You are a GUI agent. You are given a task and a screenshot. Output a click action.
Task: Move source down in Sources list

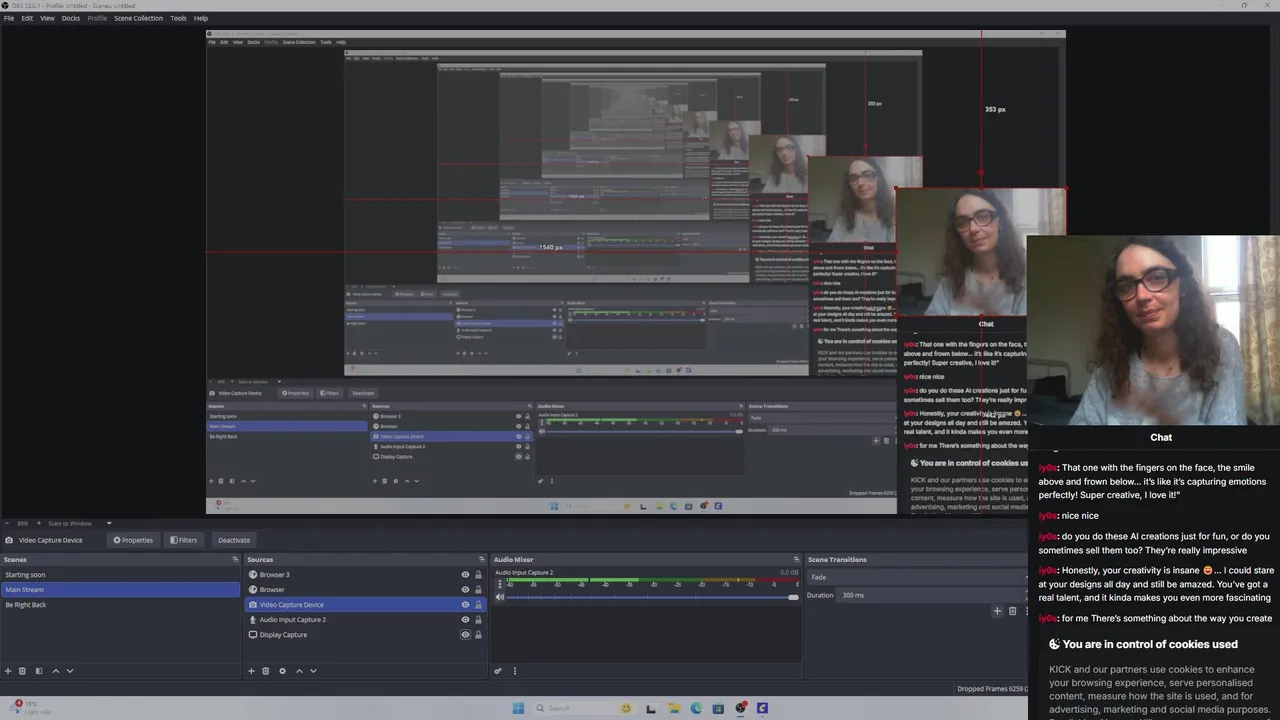coord(313,671)
